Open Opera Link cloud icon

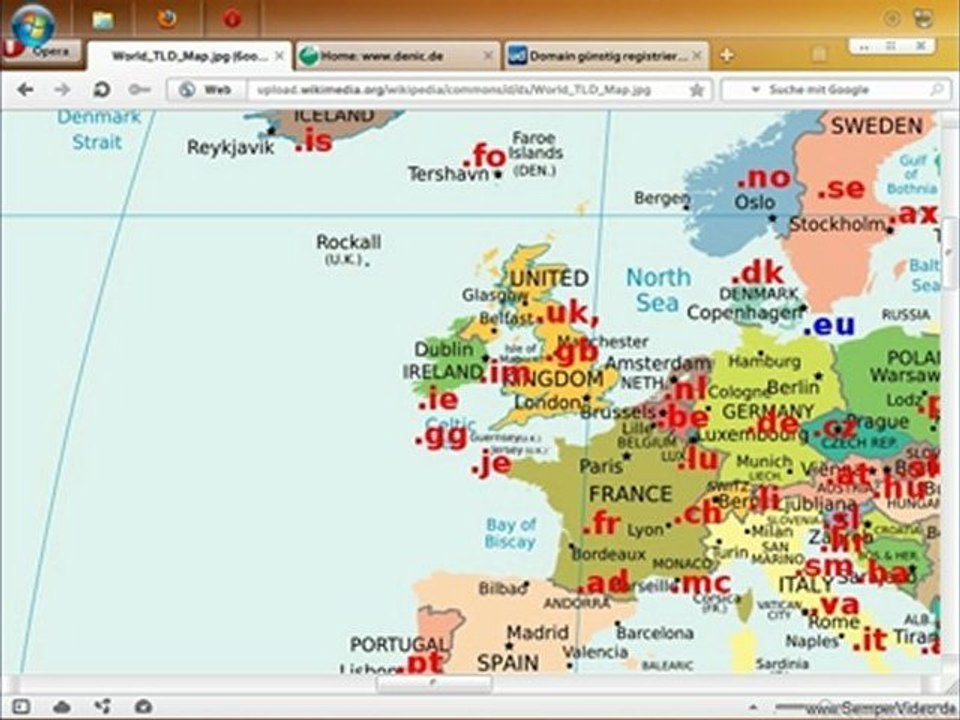pos(61,707)
